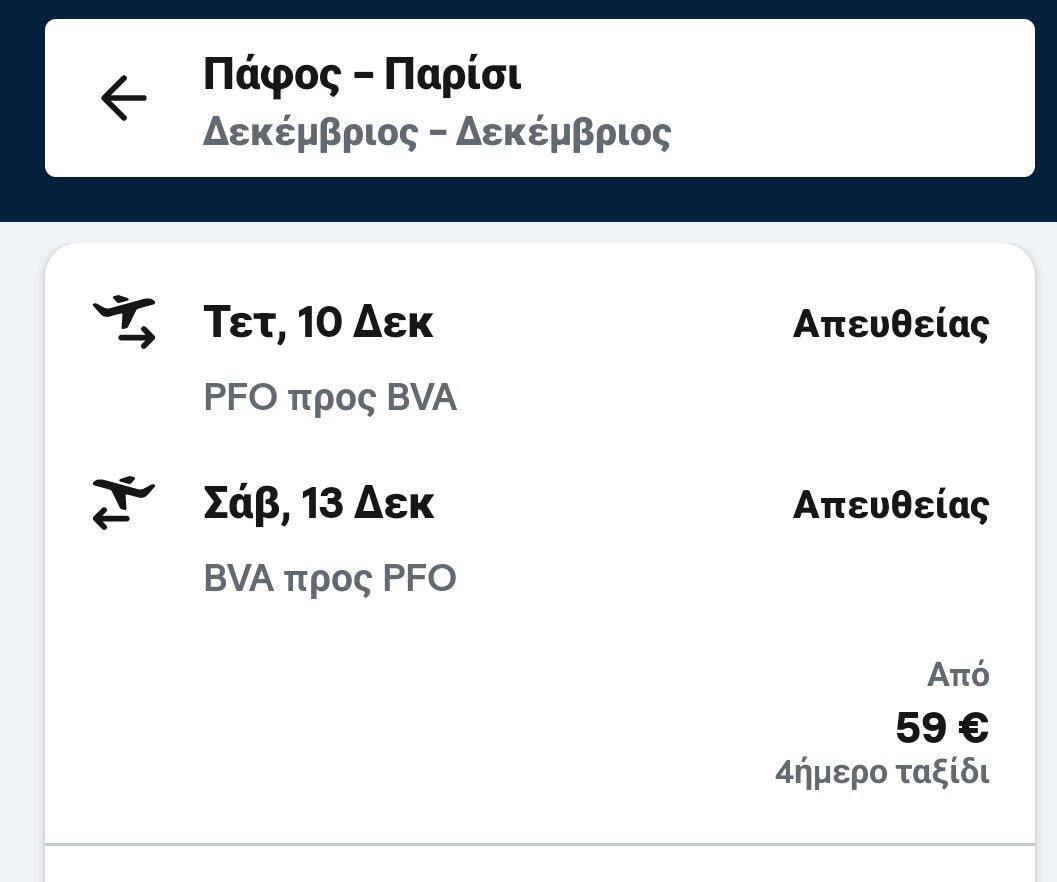Tap the PFO προς BVA route text

[330, 398]
